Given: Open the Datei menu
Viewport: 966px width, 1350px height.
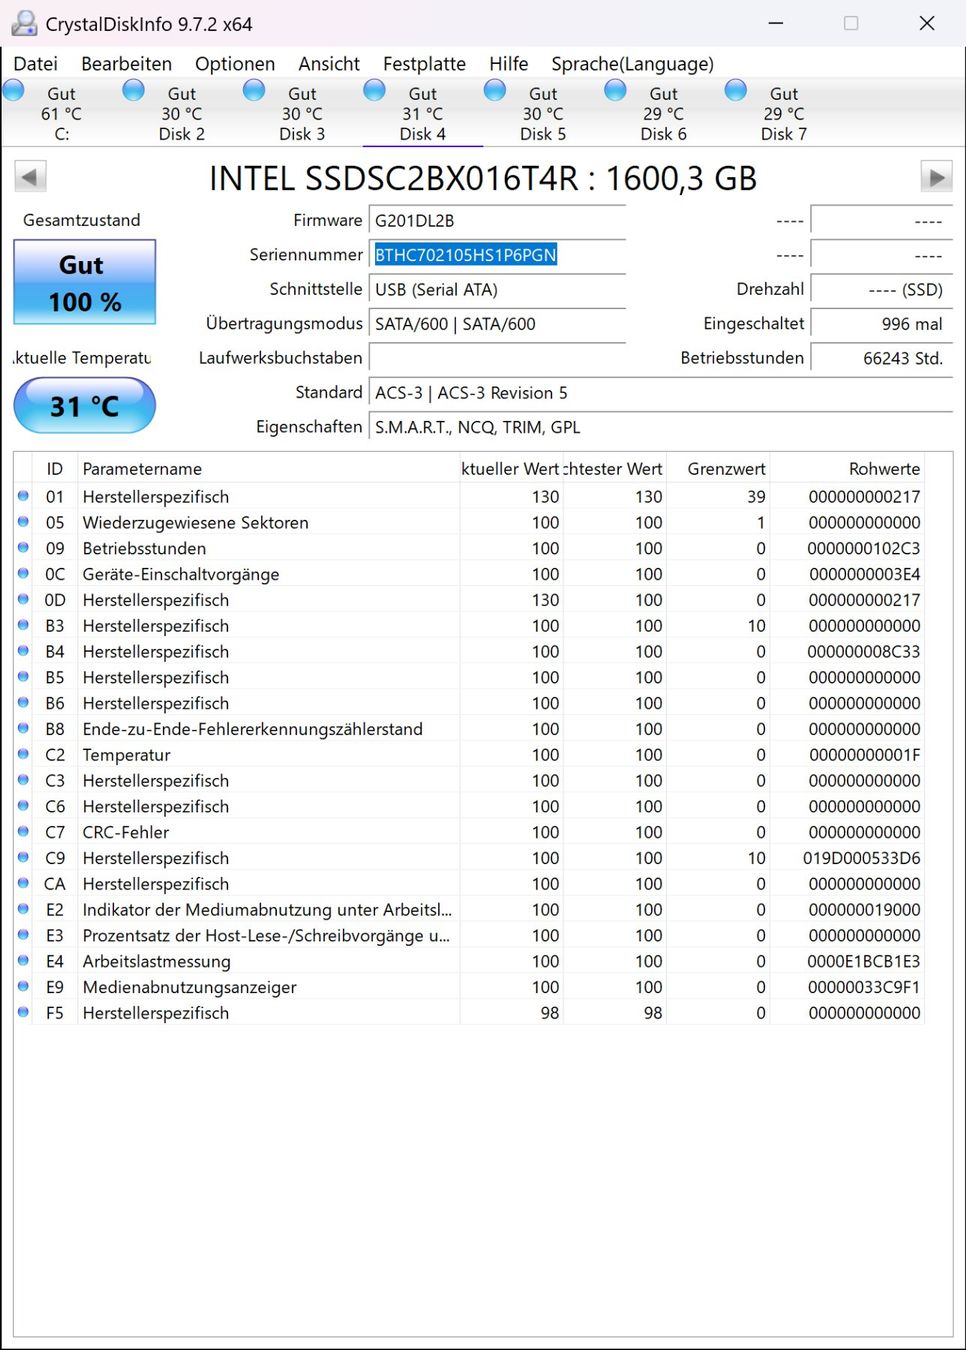Looking at the screenshot, I should tap(35, 64).
